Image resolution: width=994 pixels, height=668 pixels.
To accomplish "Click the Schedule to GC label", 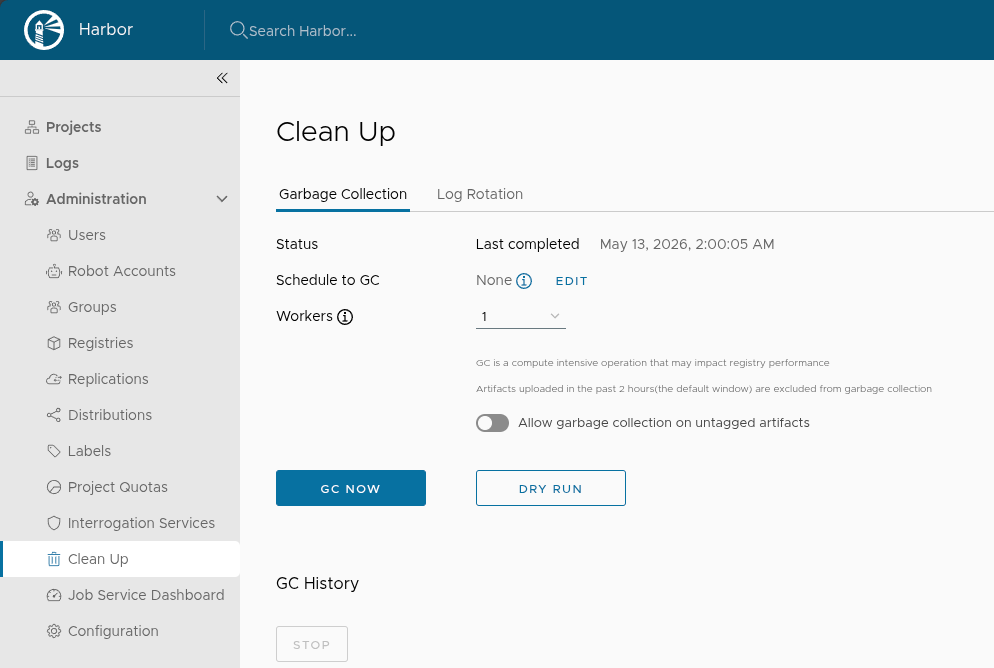I will coord(328,280).
